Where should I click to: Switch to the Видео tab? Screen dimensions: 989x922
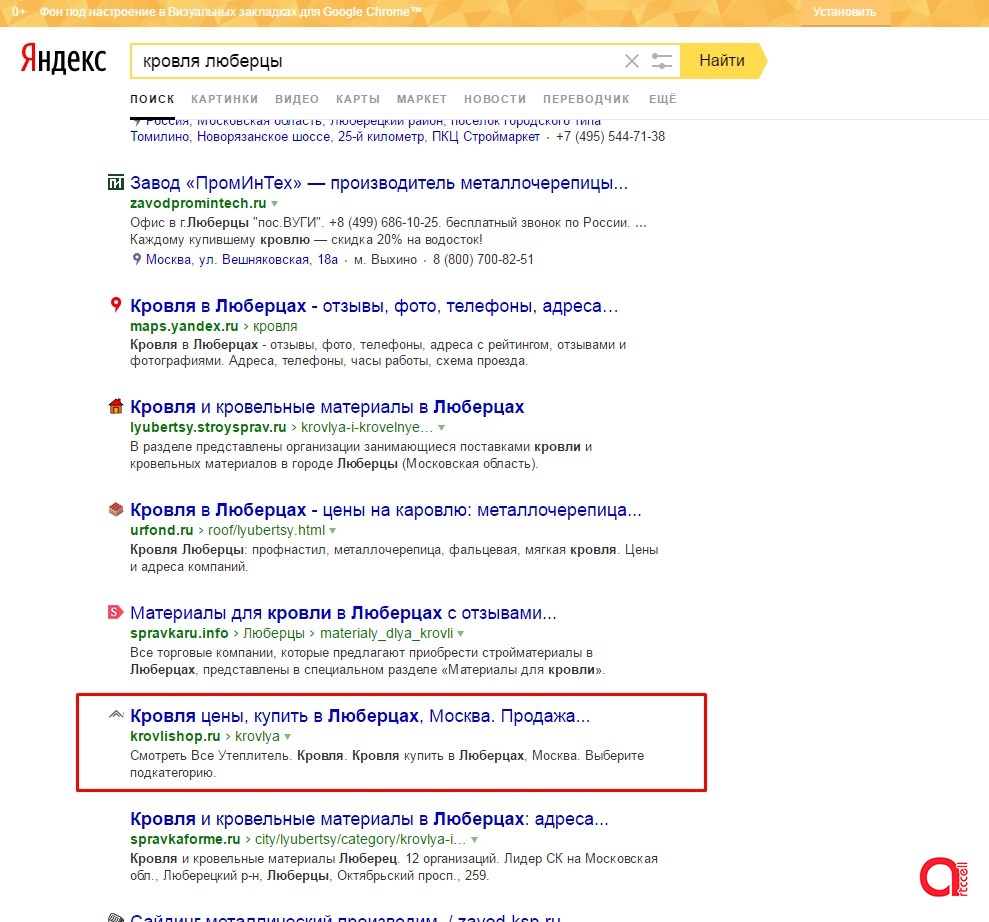pos(297,99)
